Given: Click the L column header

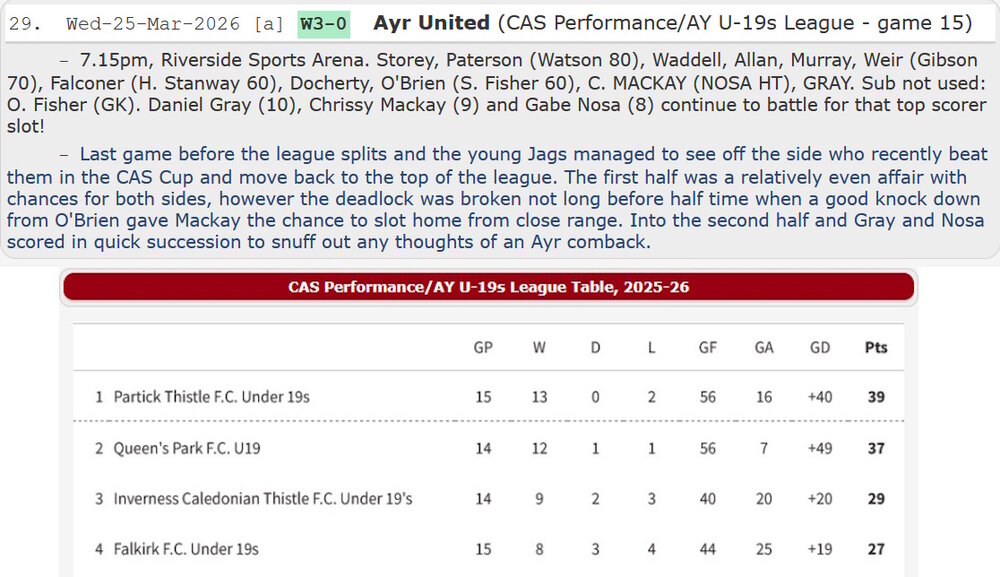Looking at the screenshot, I should click(652, 348).
